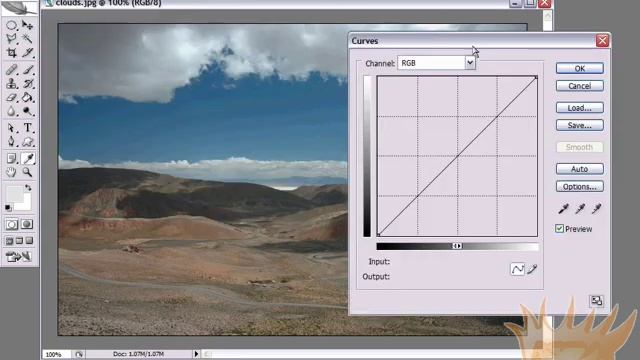
Task: Select the Custom Shape tool
Action: pyautogui.click(x=27, y=142)
